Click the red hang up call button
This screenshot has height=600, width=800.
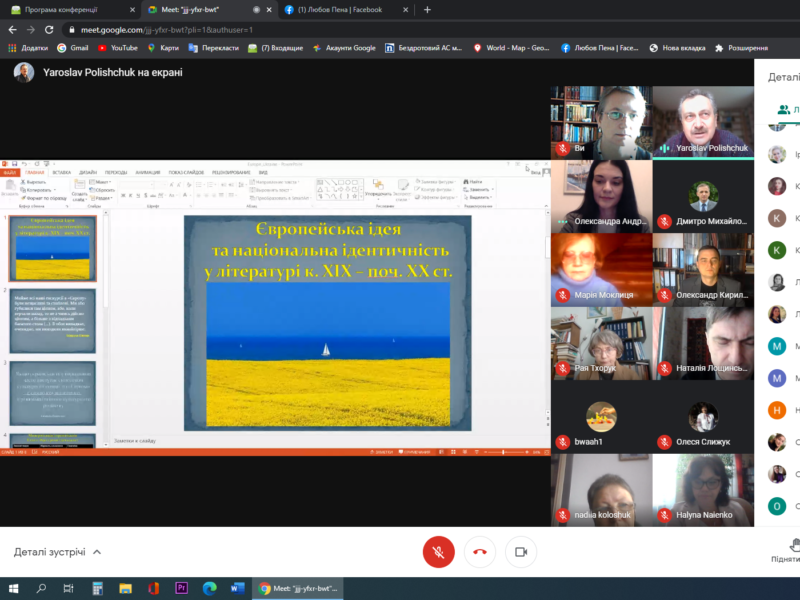(480, 551)
